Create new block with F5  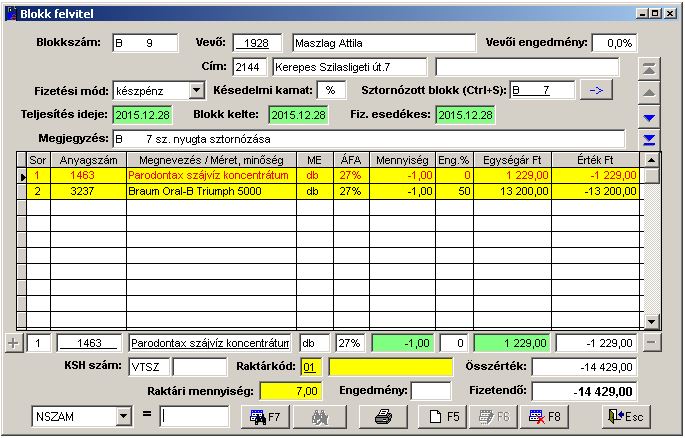(x=444, y=417)
